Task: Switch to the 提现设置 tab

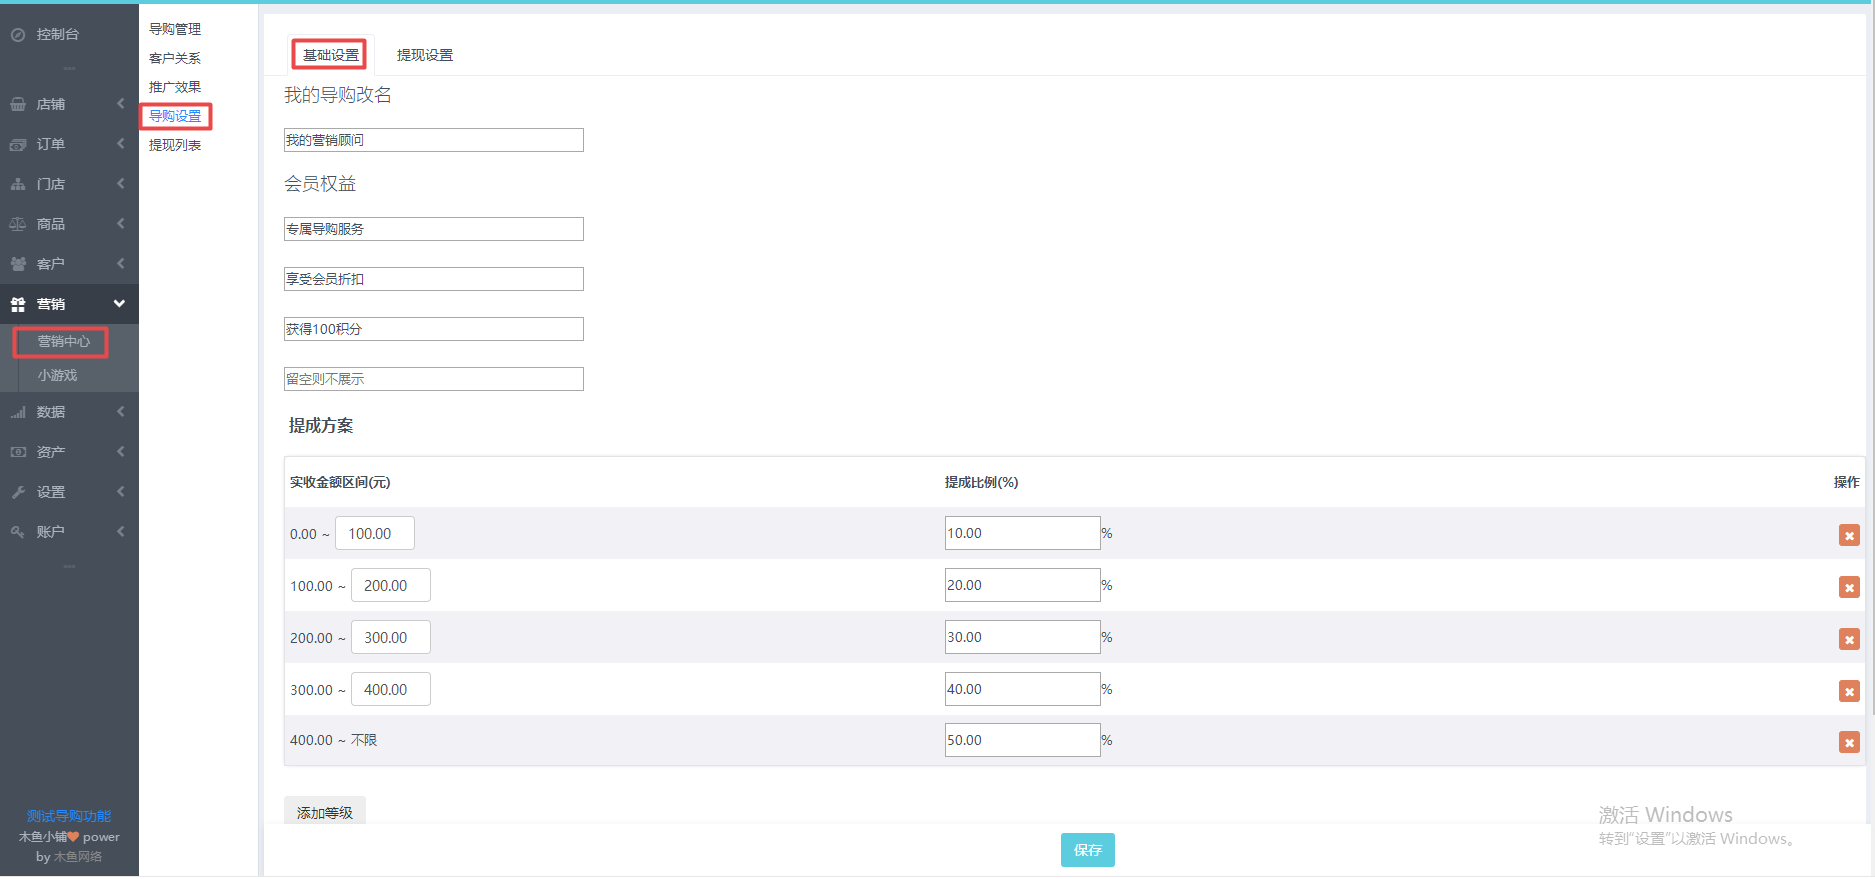Action: click(425, 55)
